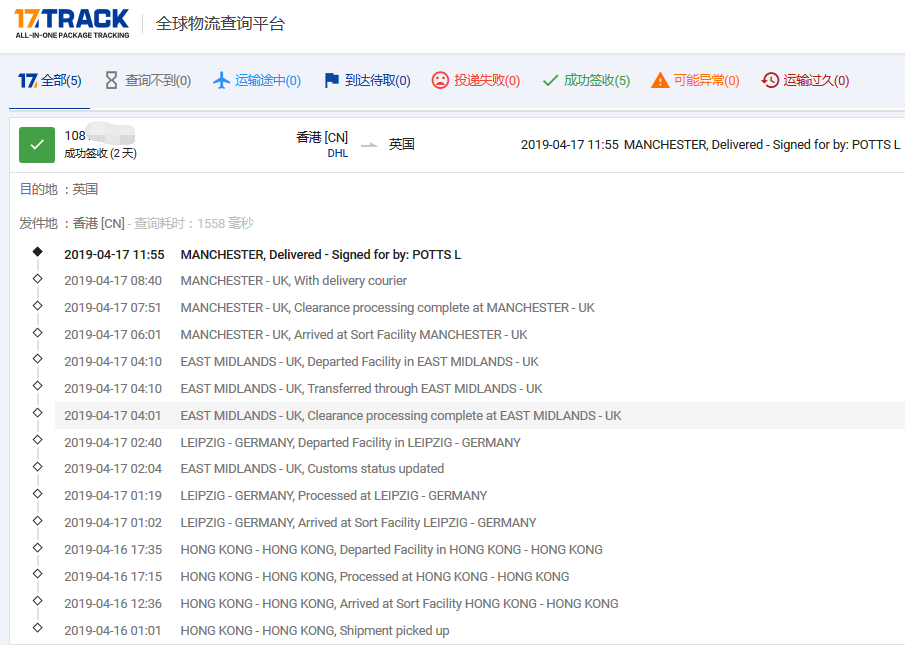The width and height of the screenshot is (905, 645).
Task: Select the 全部(5) tab
Action: tap(50, 81)
